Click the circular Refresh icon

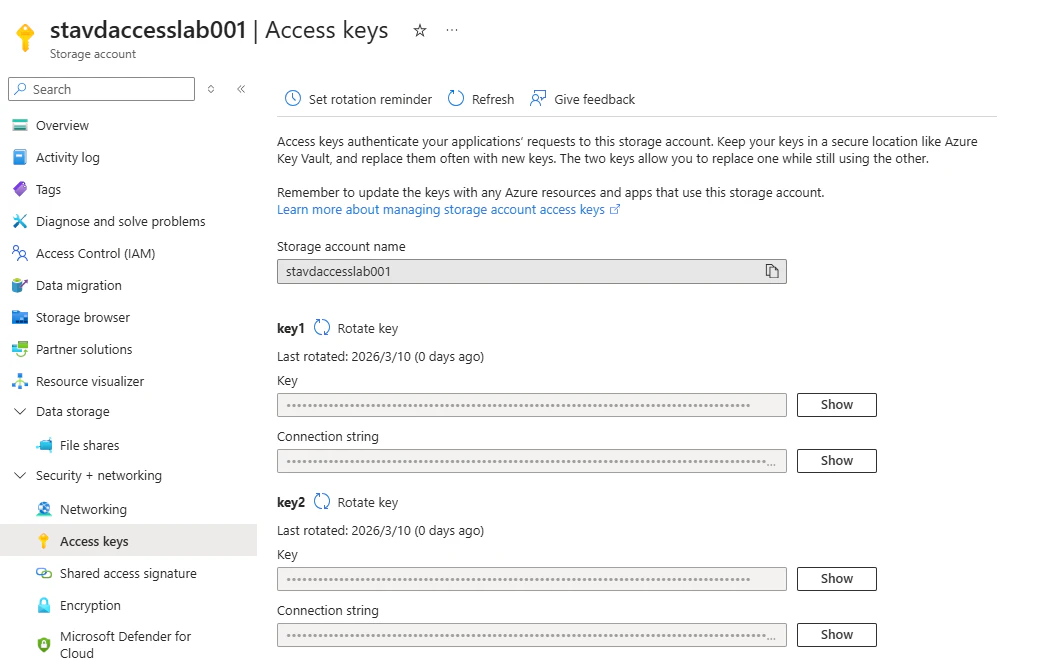(x=456, y=98)
